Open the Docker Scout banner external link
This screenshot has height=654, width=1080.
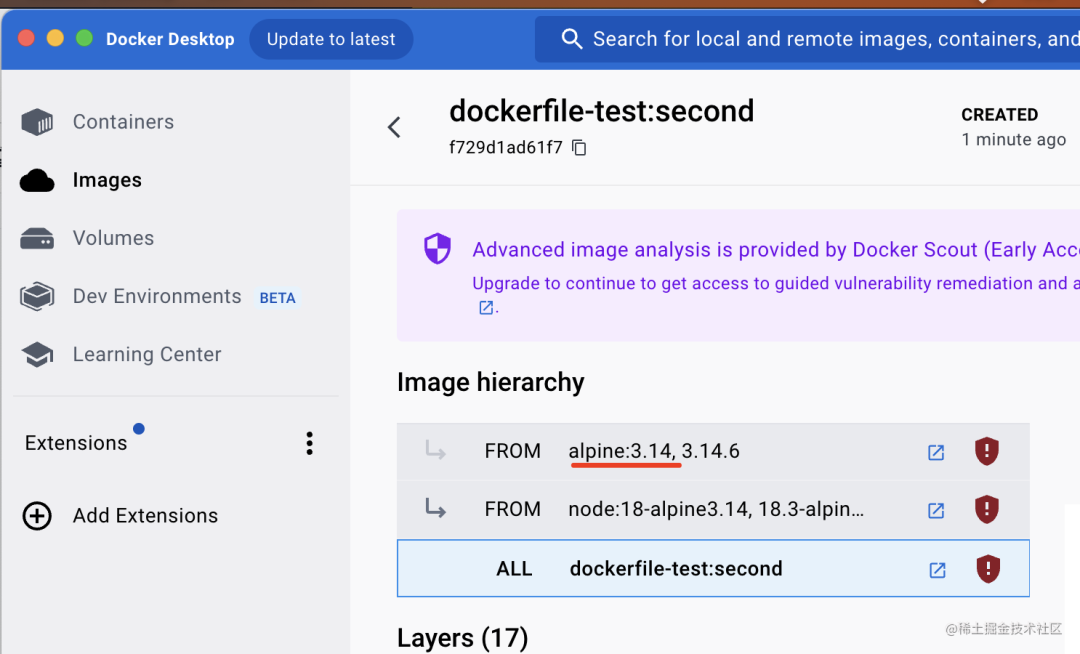486,308
